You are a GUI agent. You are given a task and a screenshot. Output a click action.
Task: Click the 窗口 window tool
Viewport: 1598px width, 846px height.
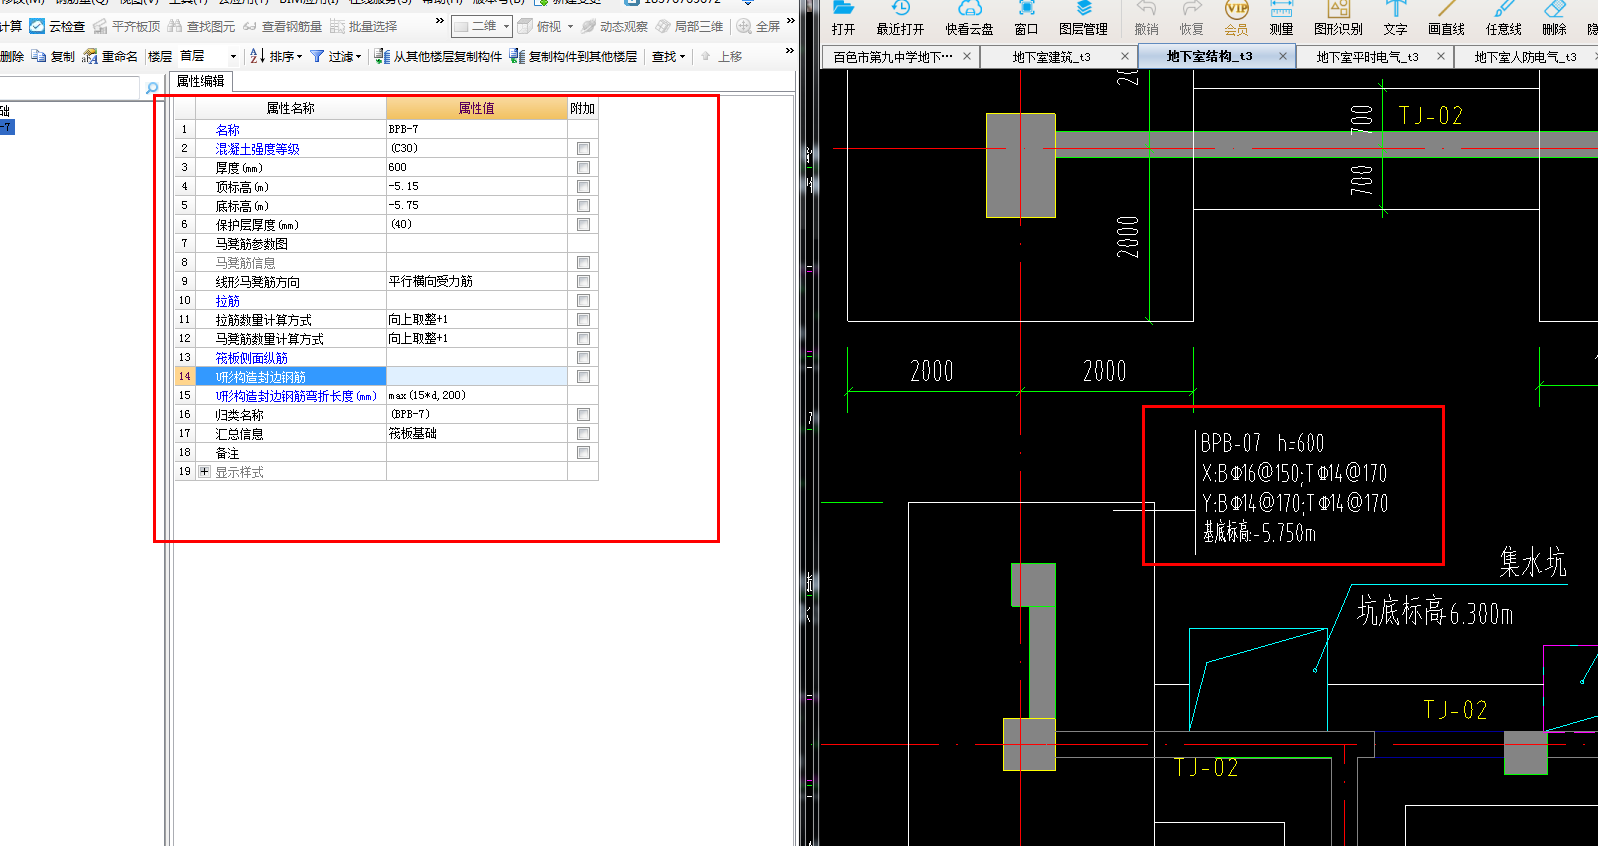(x=1026, y=18)
